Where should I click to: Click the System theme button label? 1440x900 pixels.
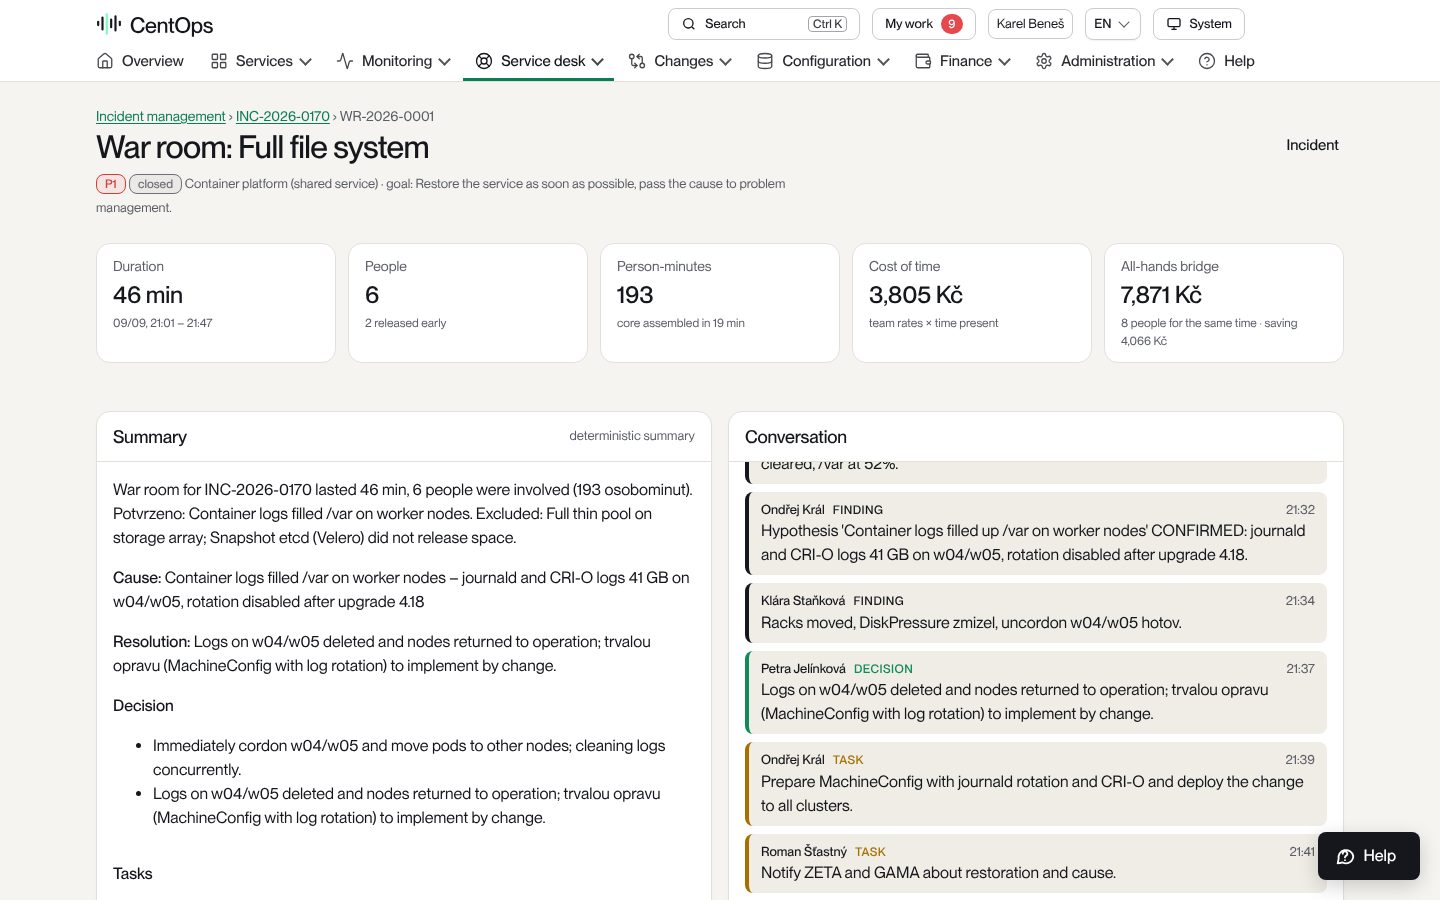pyautogui.click(x=1210, y=24)
